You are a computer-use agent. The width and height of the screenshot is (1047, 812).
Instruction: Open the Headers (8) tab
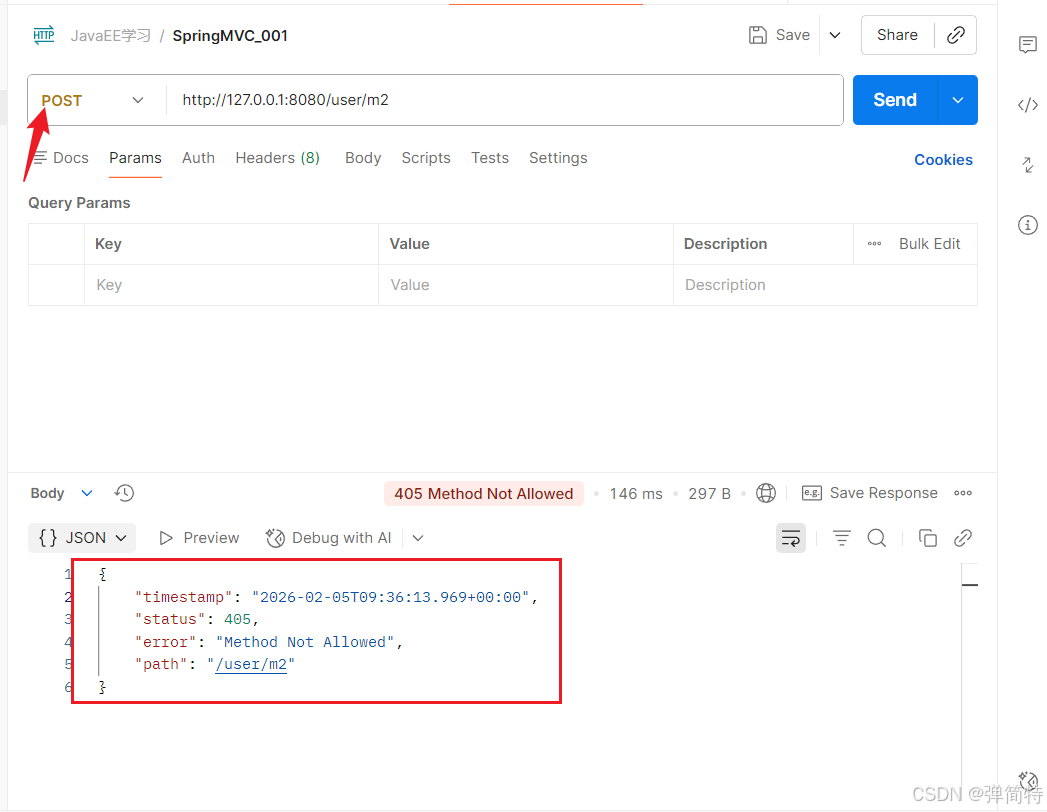278,158
